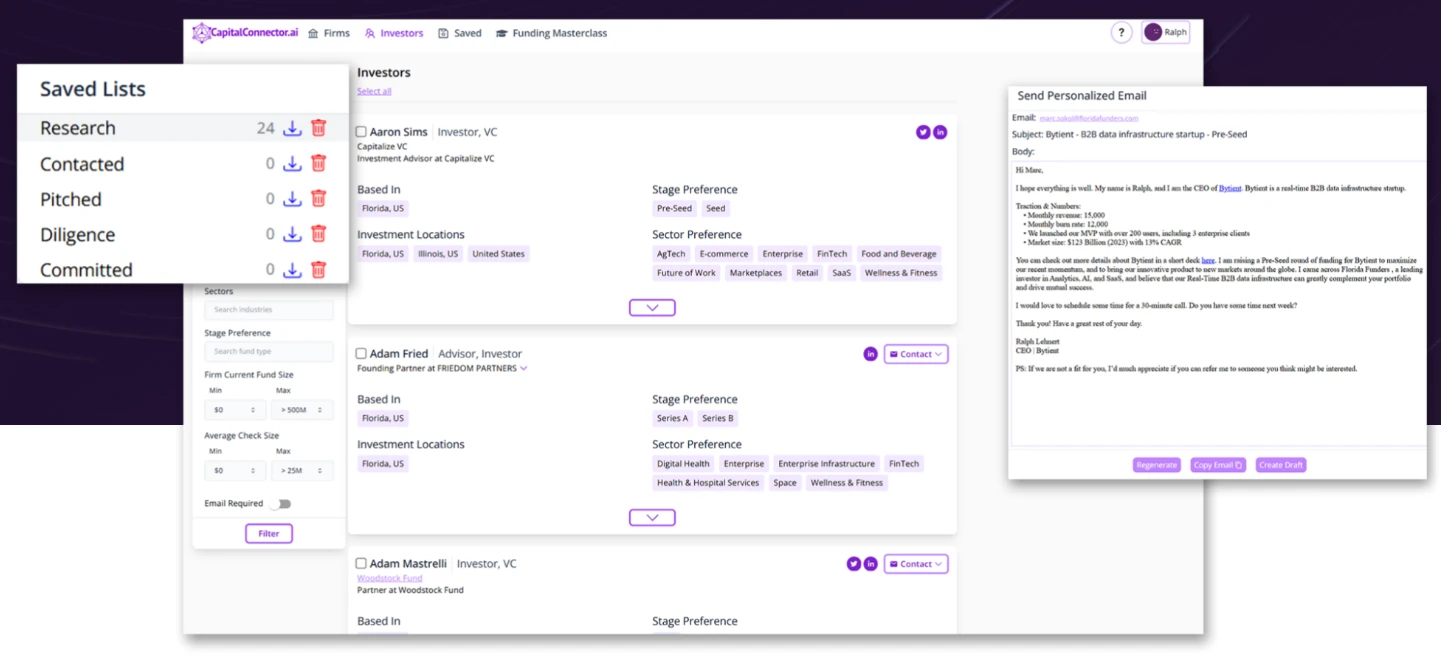The height and width of the screenshot is (658, 1441).
Task: Click Regenerate in email panel
Action: pos(1157,465)
